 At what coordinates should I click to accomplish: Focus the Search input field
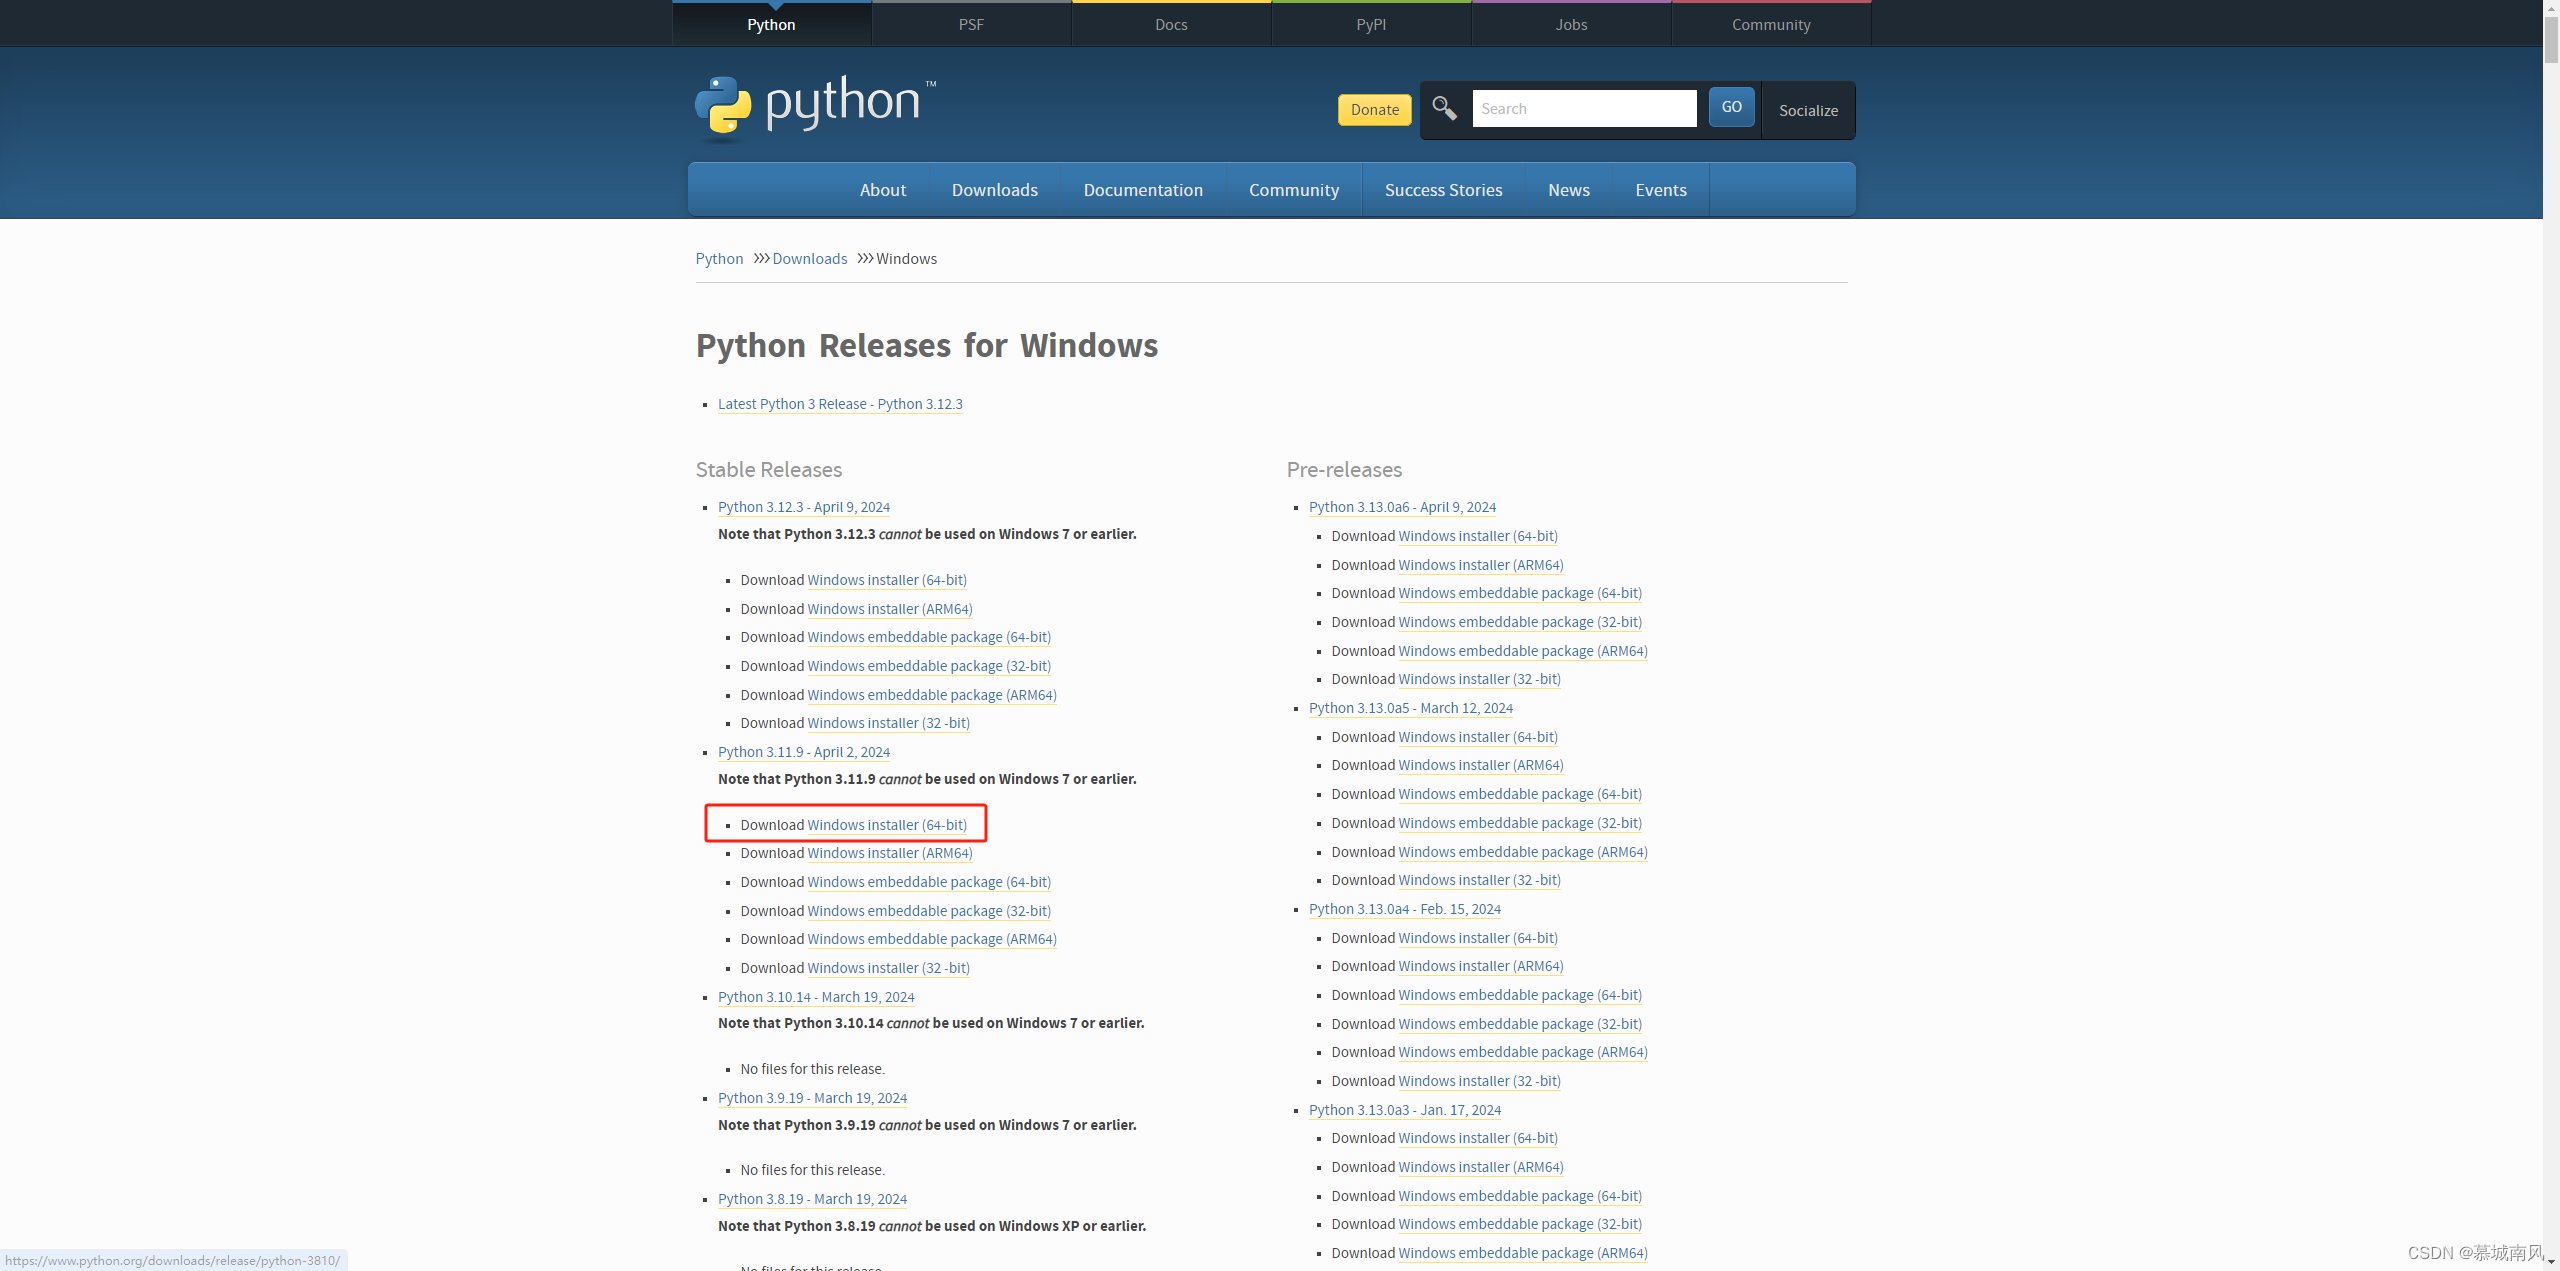click(x=1583, y=109)
